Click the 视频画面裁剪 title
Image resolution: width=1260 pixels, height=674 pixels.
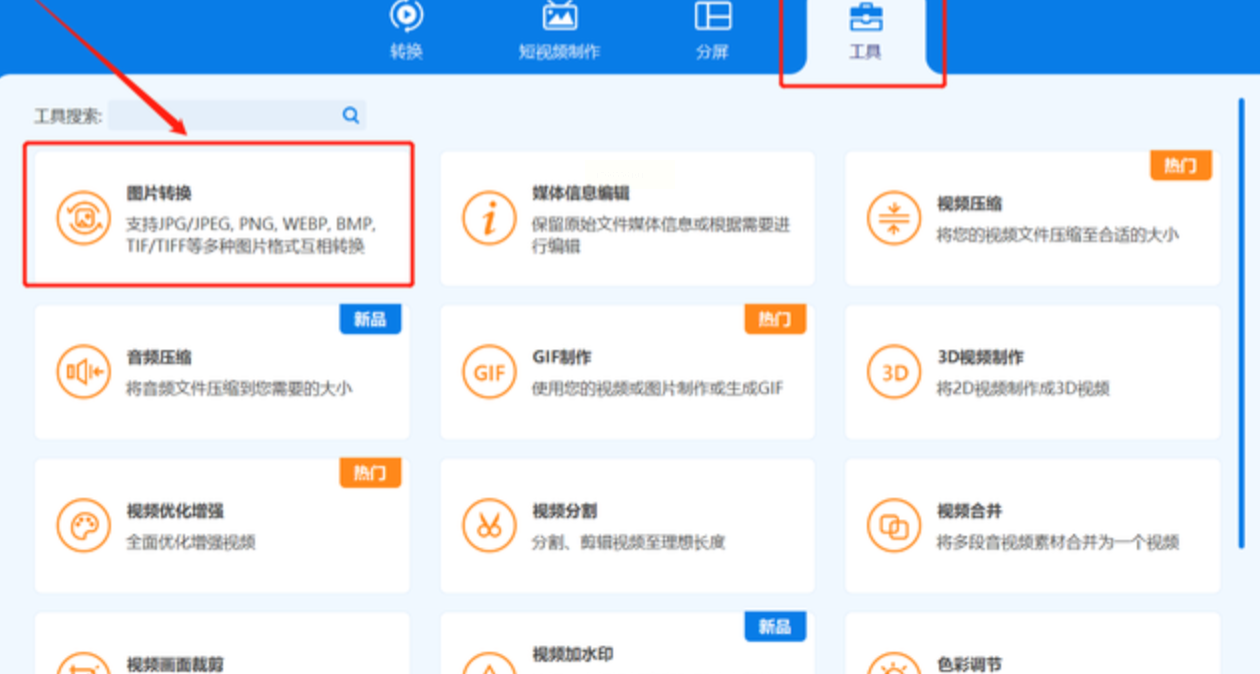175,664
